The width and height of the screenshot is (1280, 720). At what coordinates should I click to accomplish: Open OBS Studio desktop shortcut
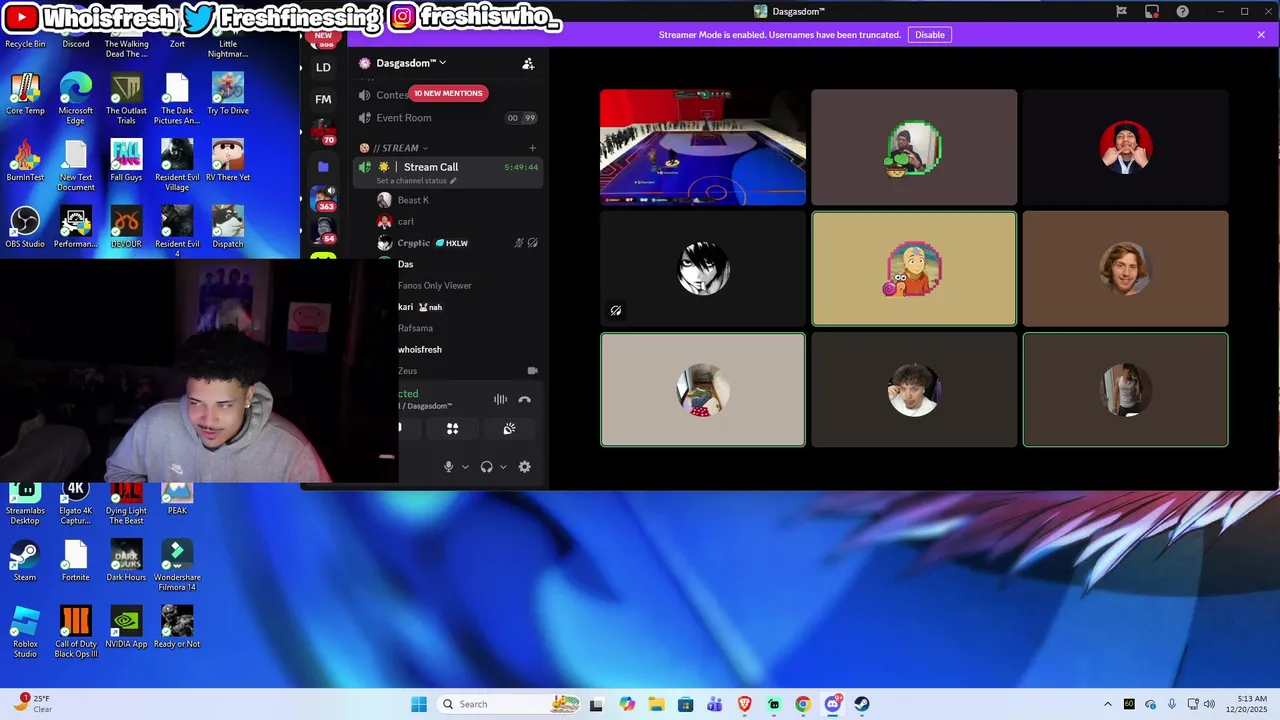point(25,227)
